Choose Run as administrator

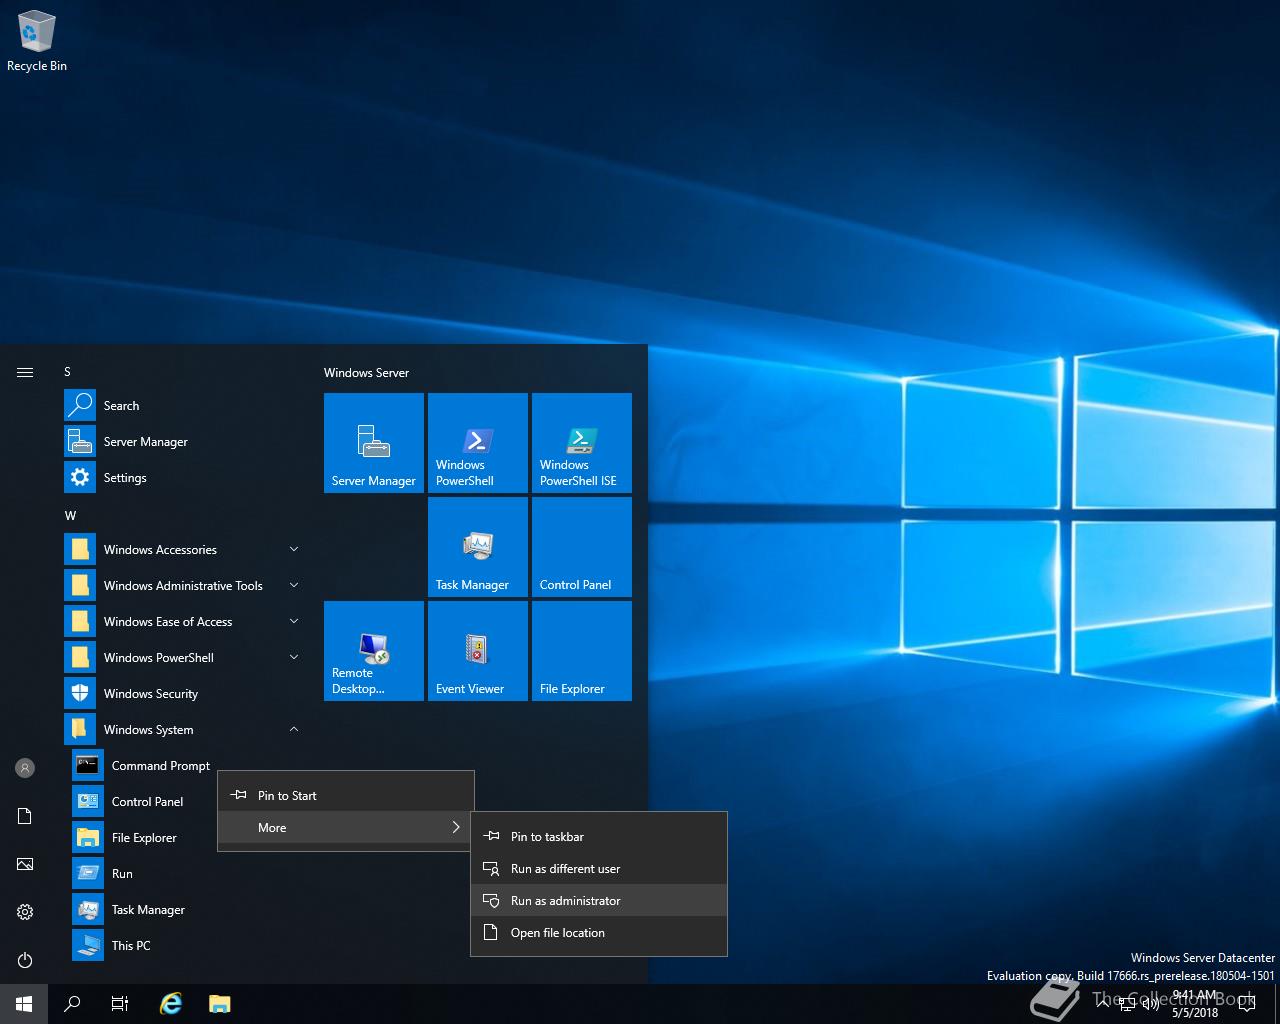[599, 900]
